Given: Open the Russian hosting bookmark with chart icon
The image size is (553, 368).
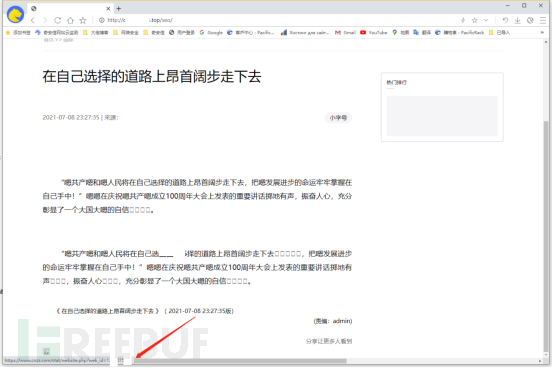Looking at the screenshot, I should [305, 32].
